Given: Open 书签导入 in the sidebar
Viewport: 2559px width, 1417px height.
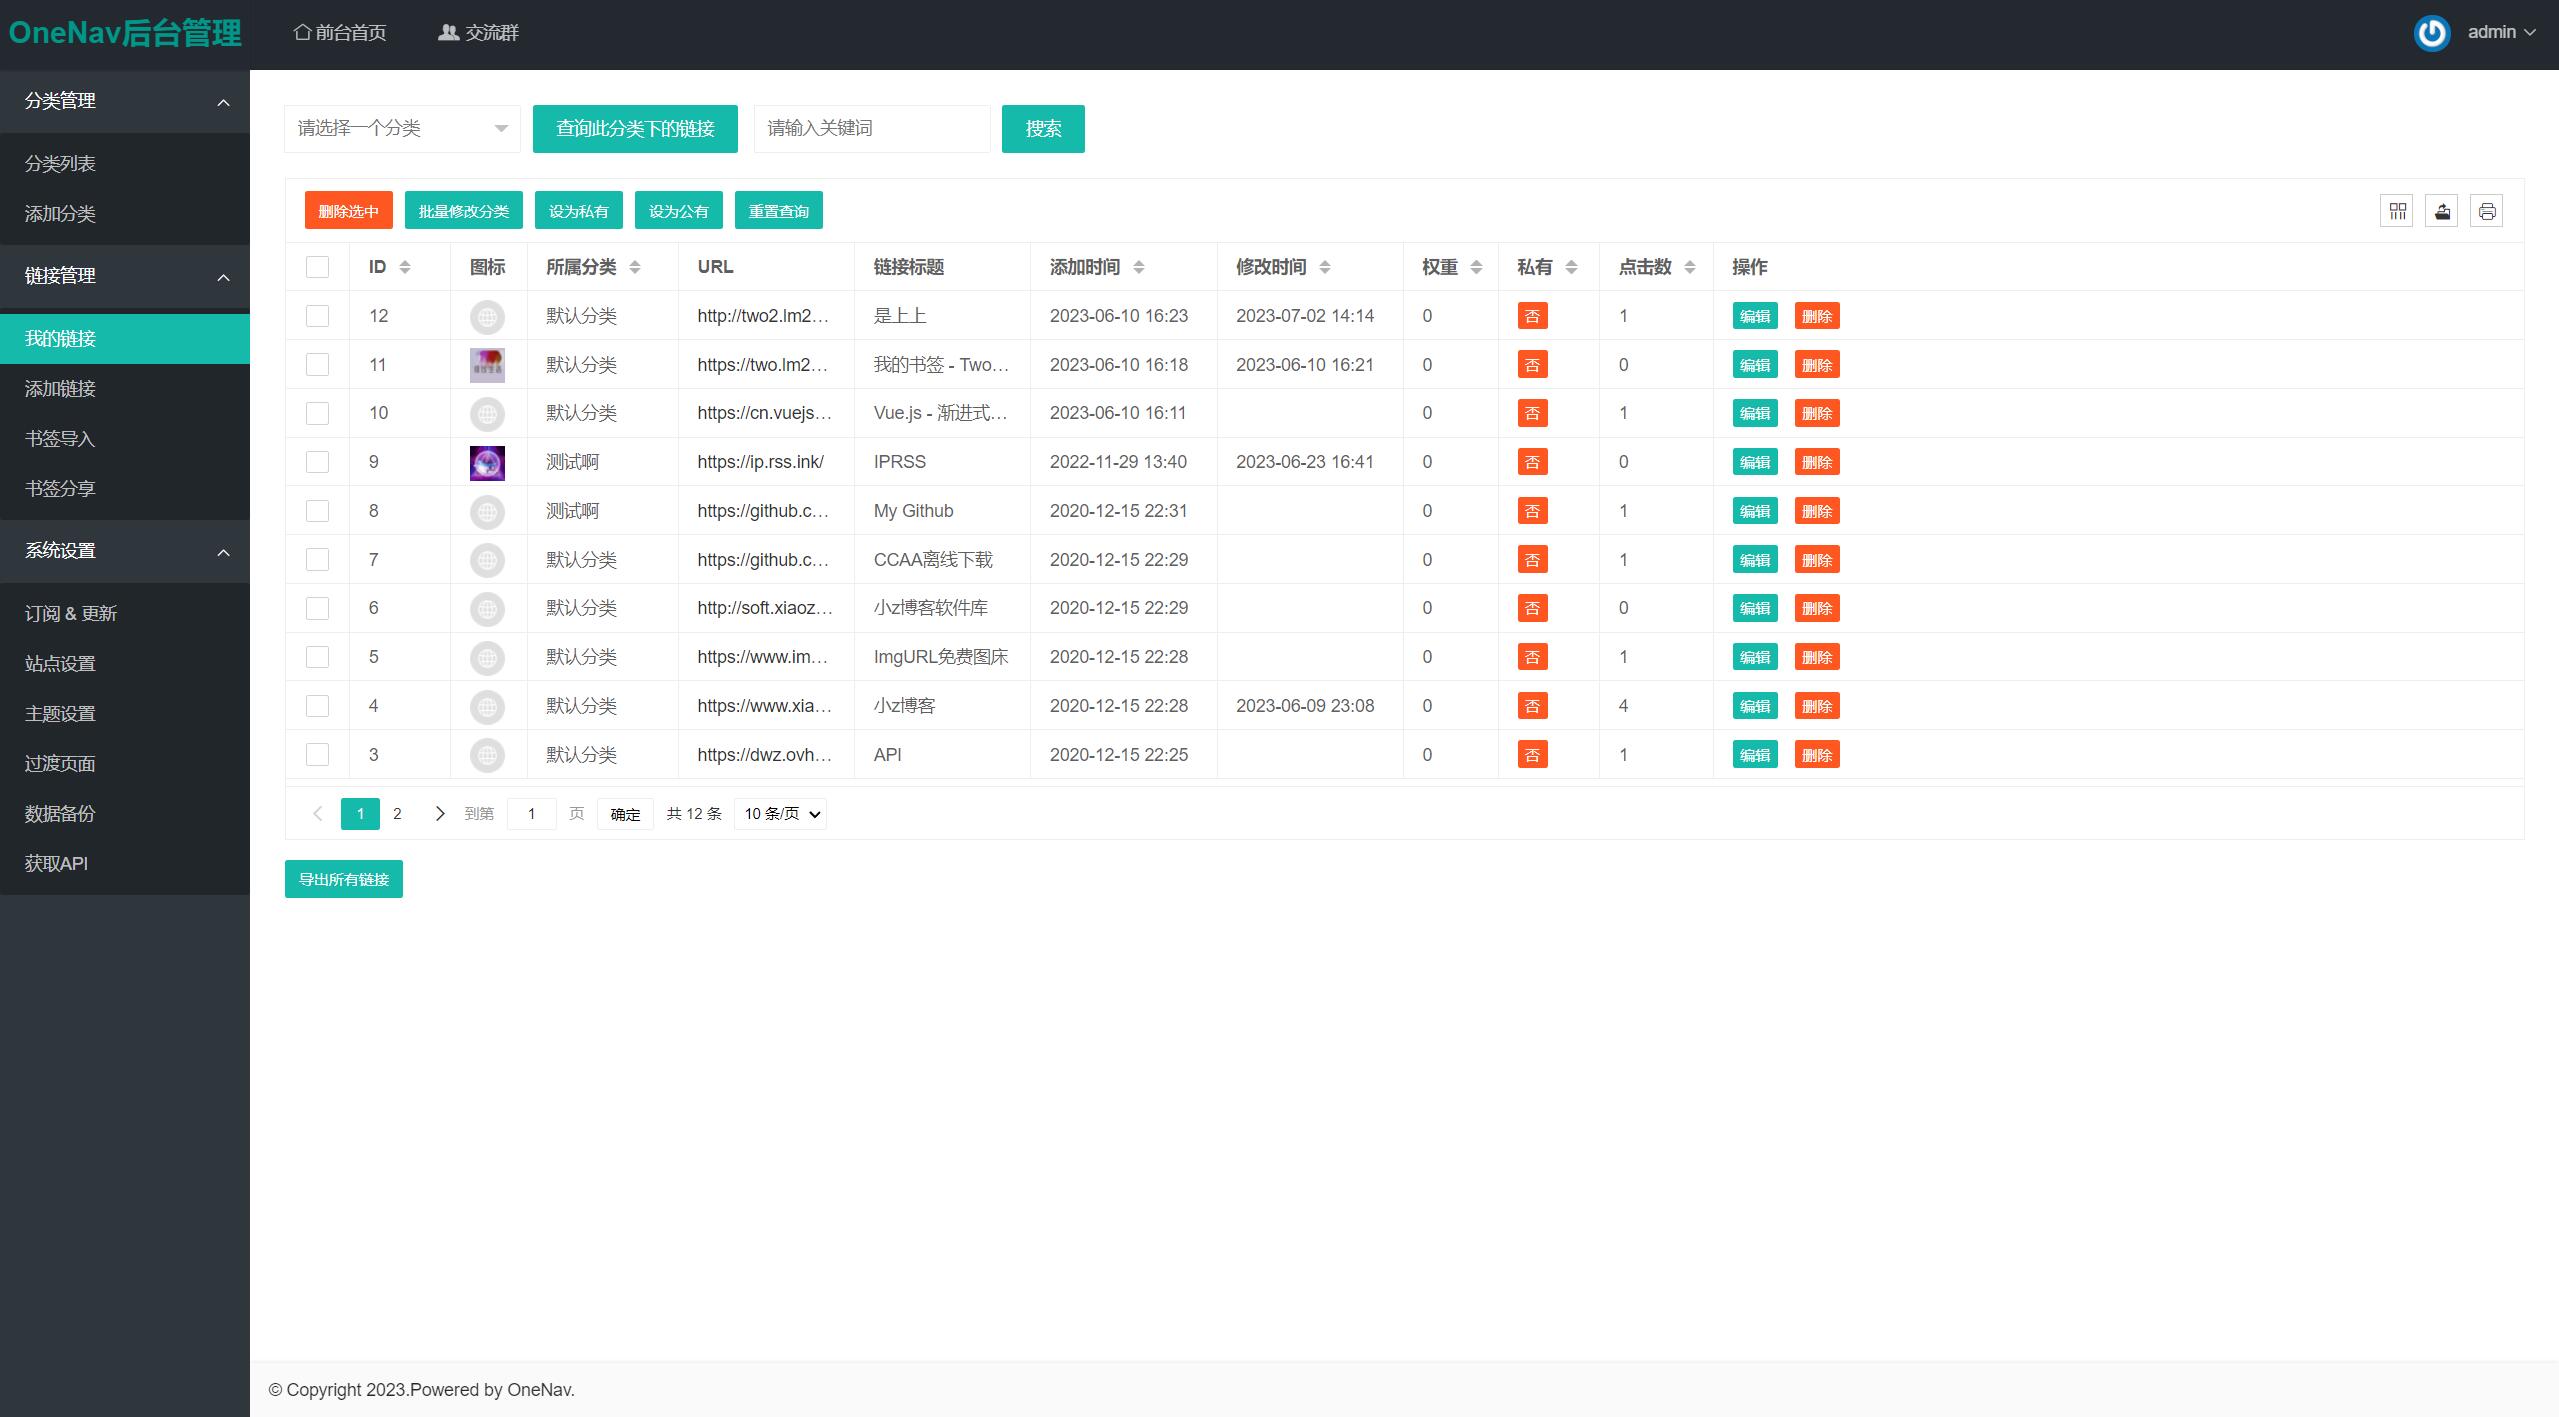Looking at the screenshot, I should point(60,439).
